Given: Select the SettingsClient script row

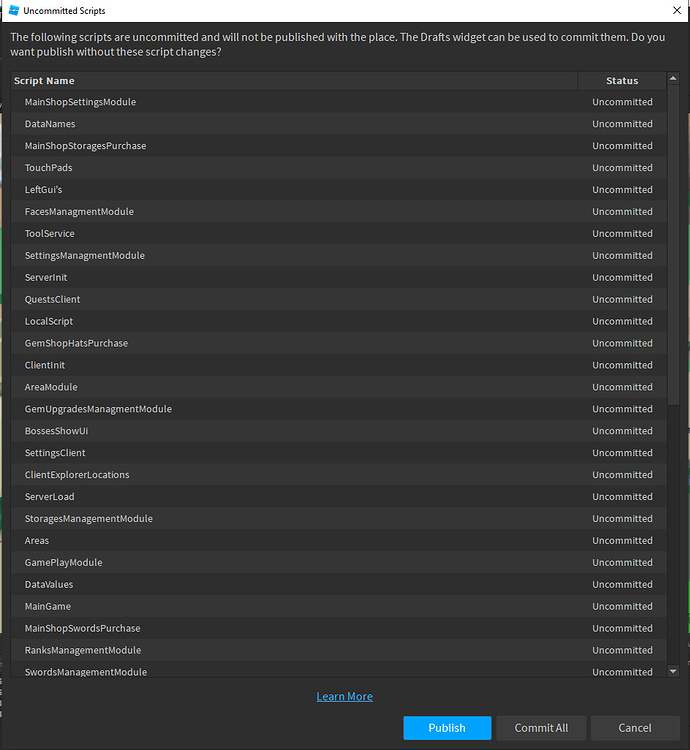Looking at the screenshot, I should (339, 453).
